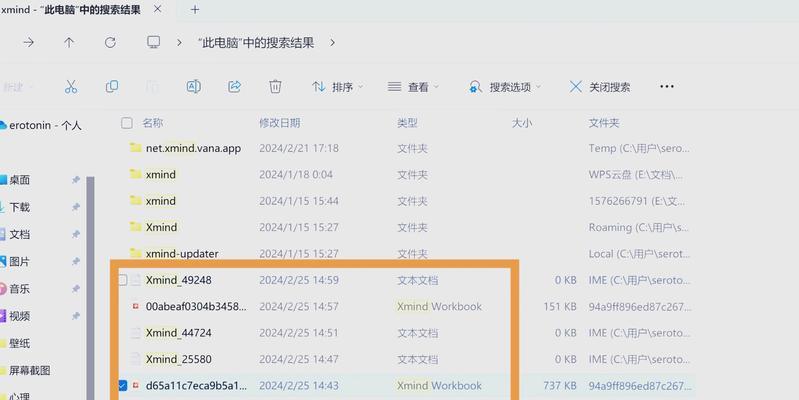Open the 搜索选项 dropdown

(x=505, y=87)
